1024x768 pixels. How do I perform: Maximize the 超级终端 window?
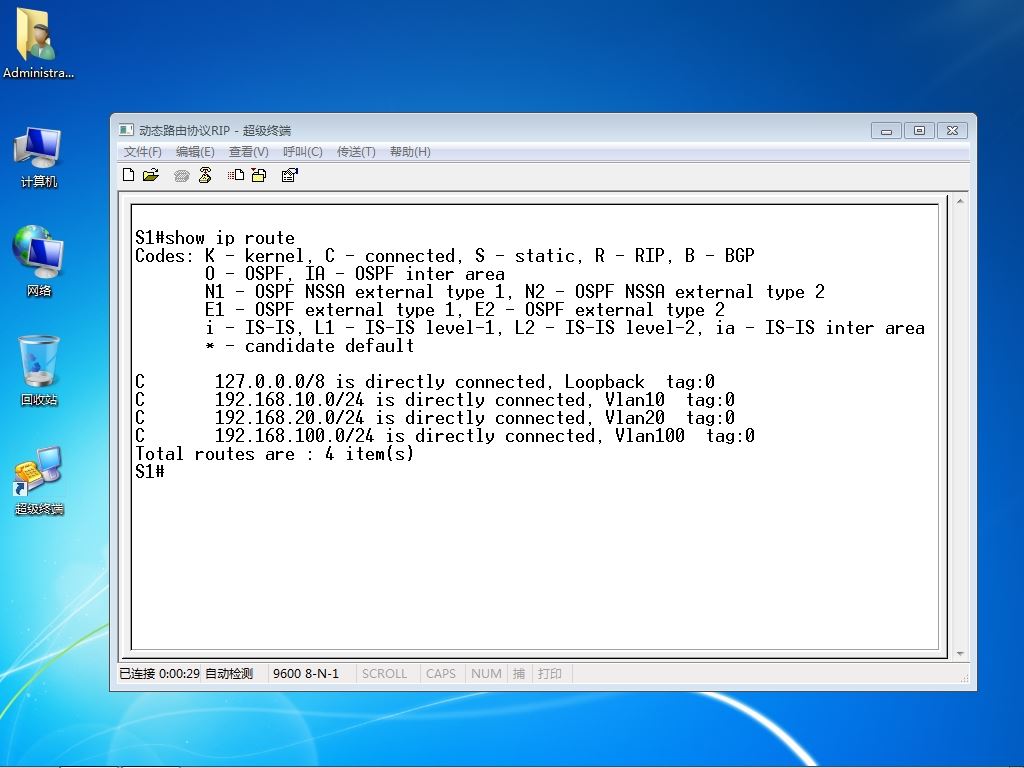click(x=919, y=131)
